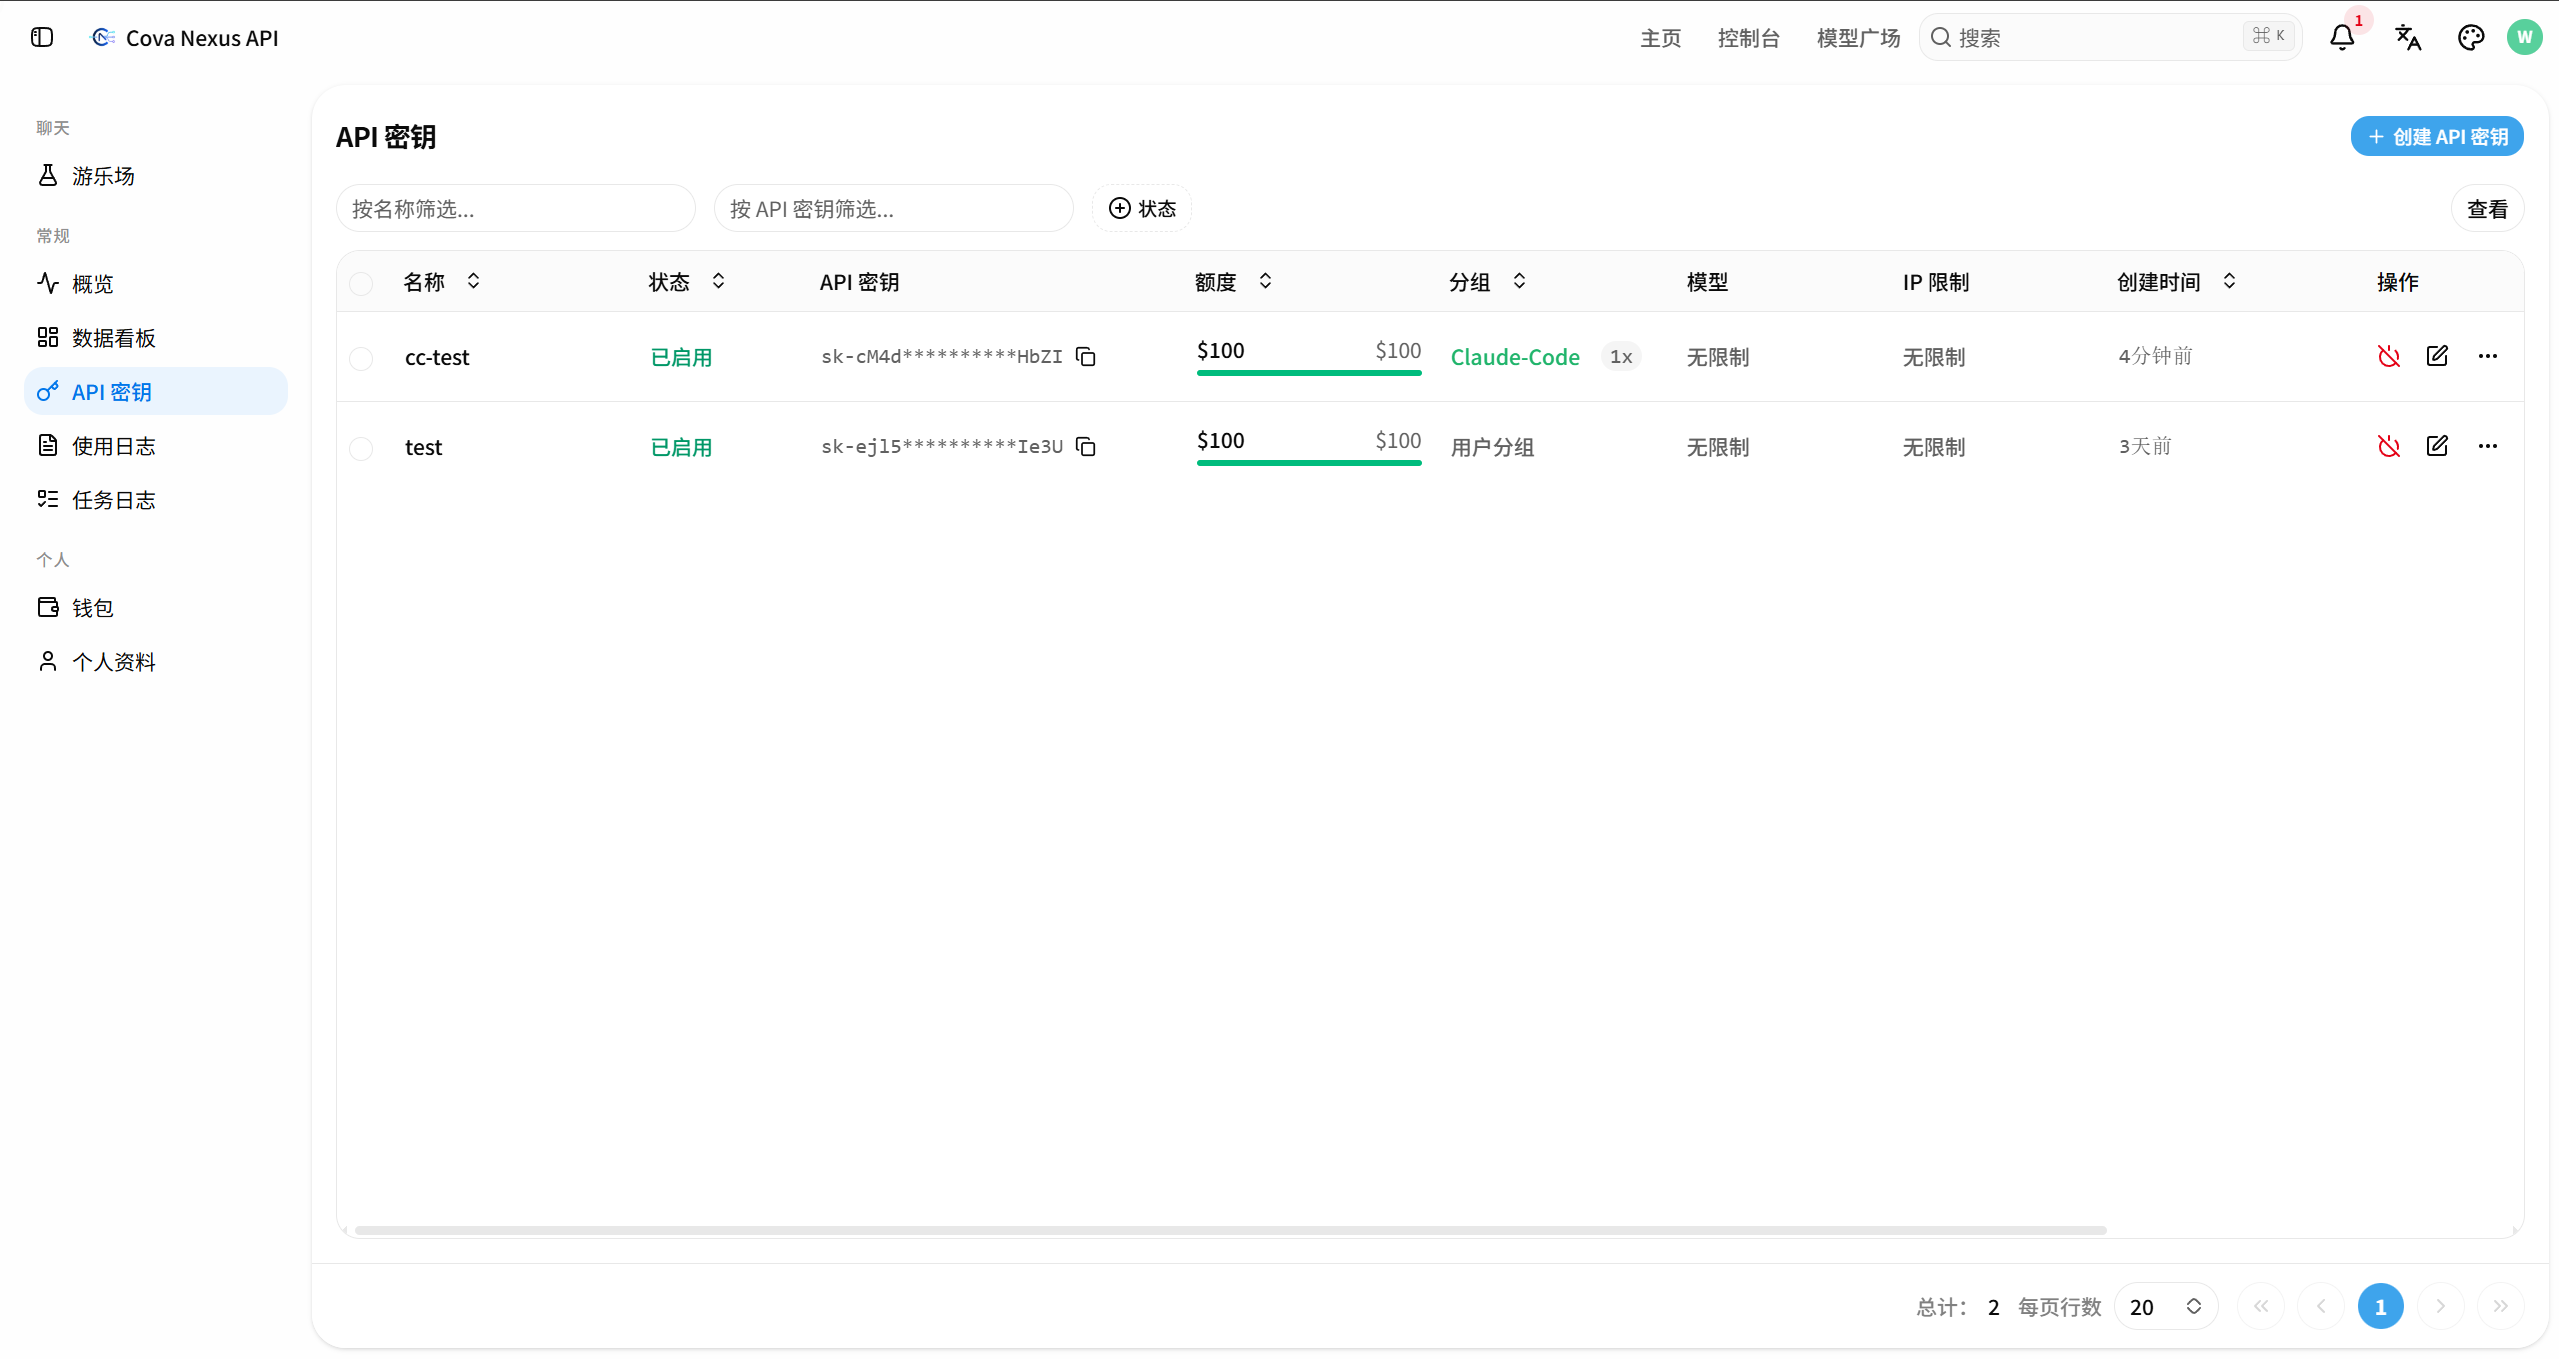
Task: Sort table by 状态 column
Action: pos(687,282)
